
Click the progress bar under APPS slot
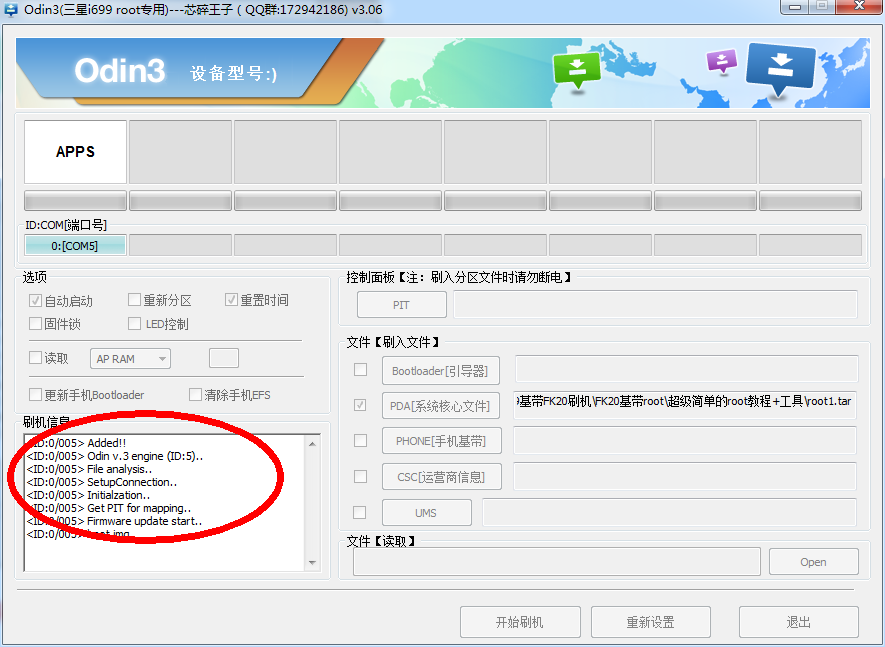75,200
